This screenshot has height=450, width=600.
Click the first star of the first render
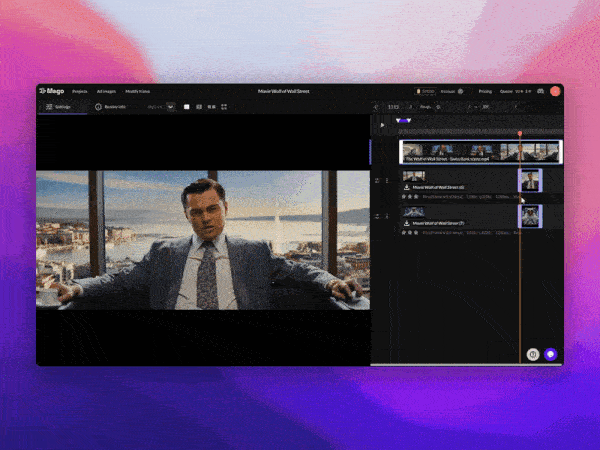coord(404,197)
